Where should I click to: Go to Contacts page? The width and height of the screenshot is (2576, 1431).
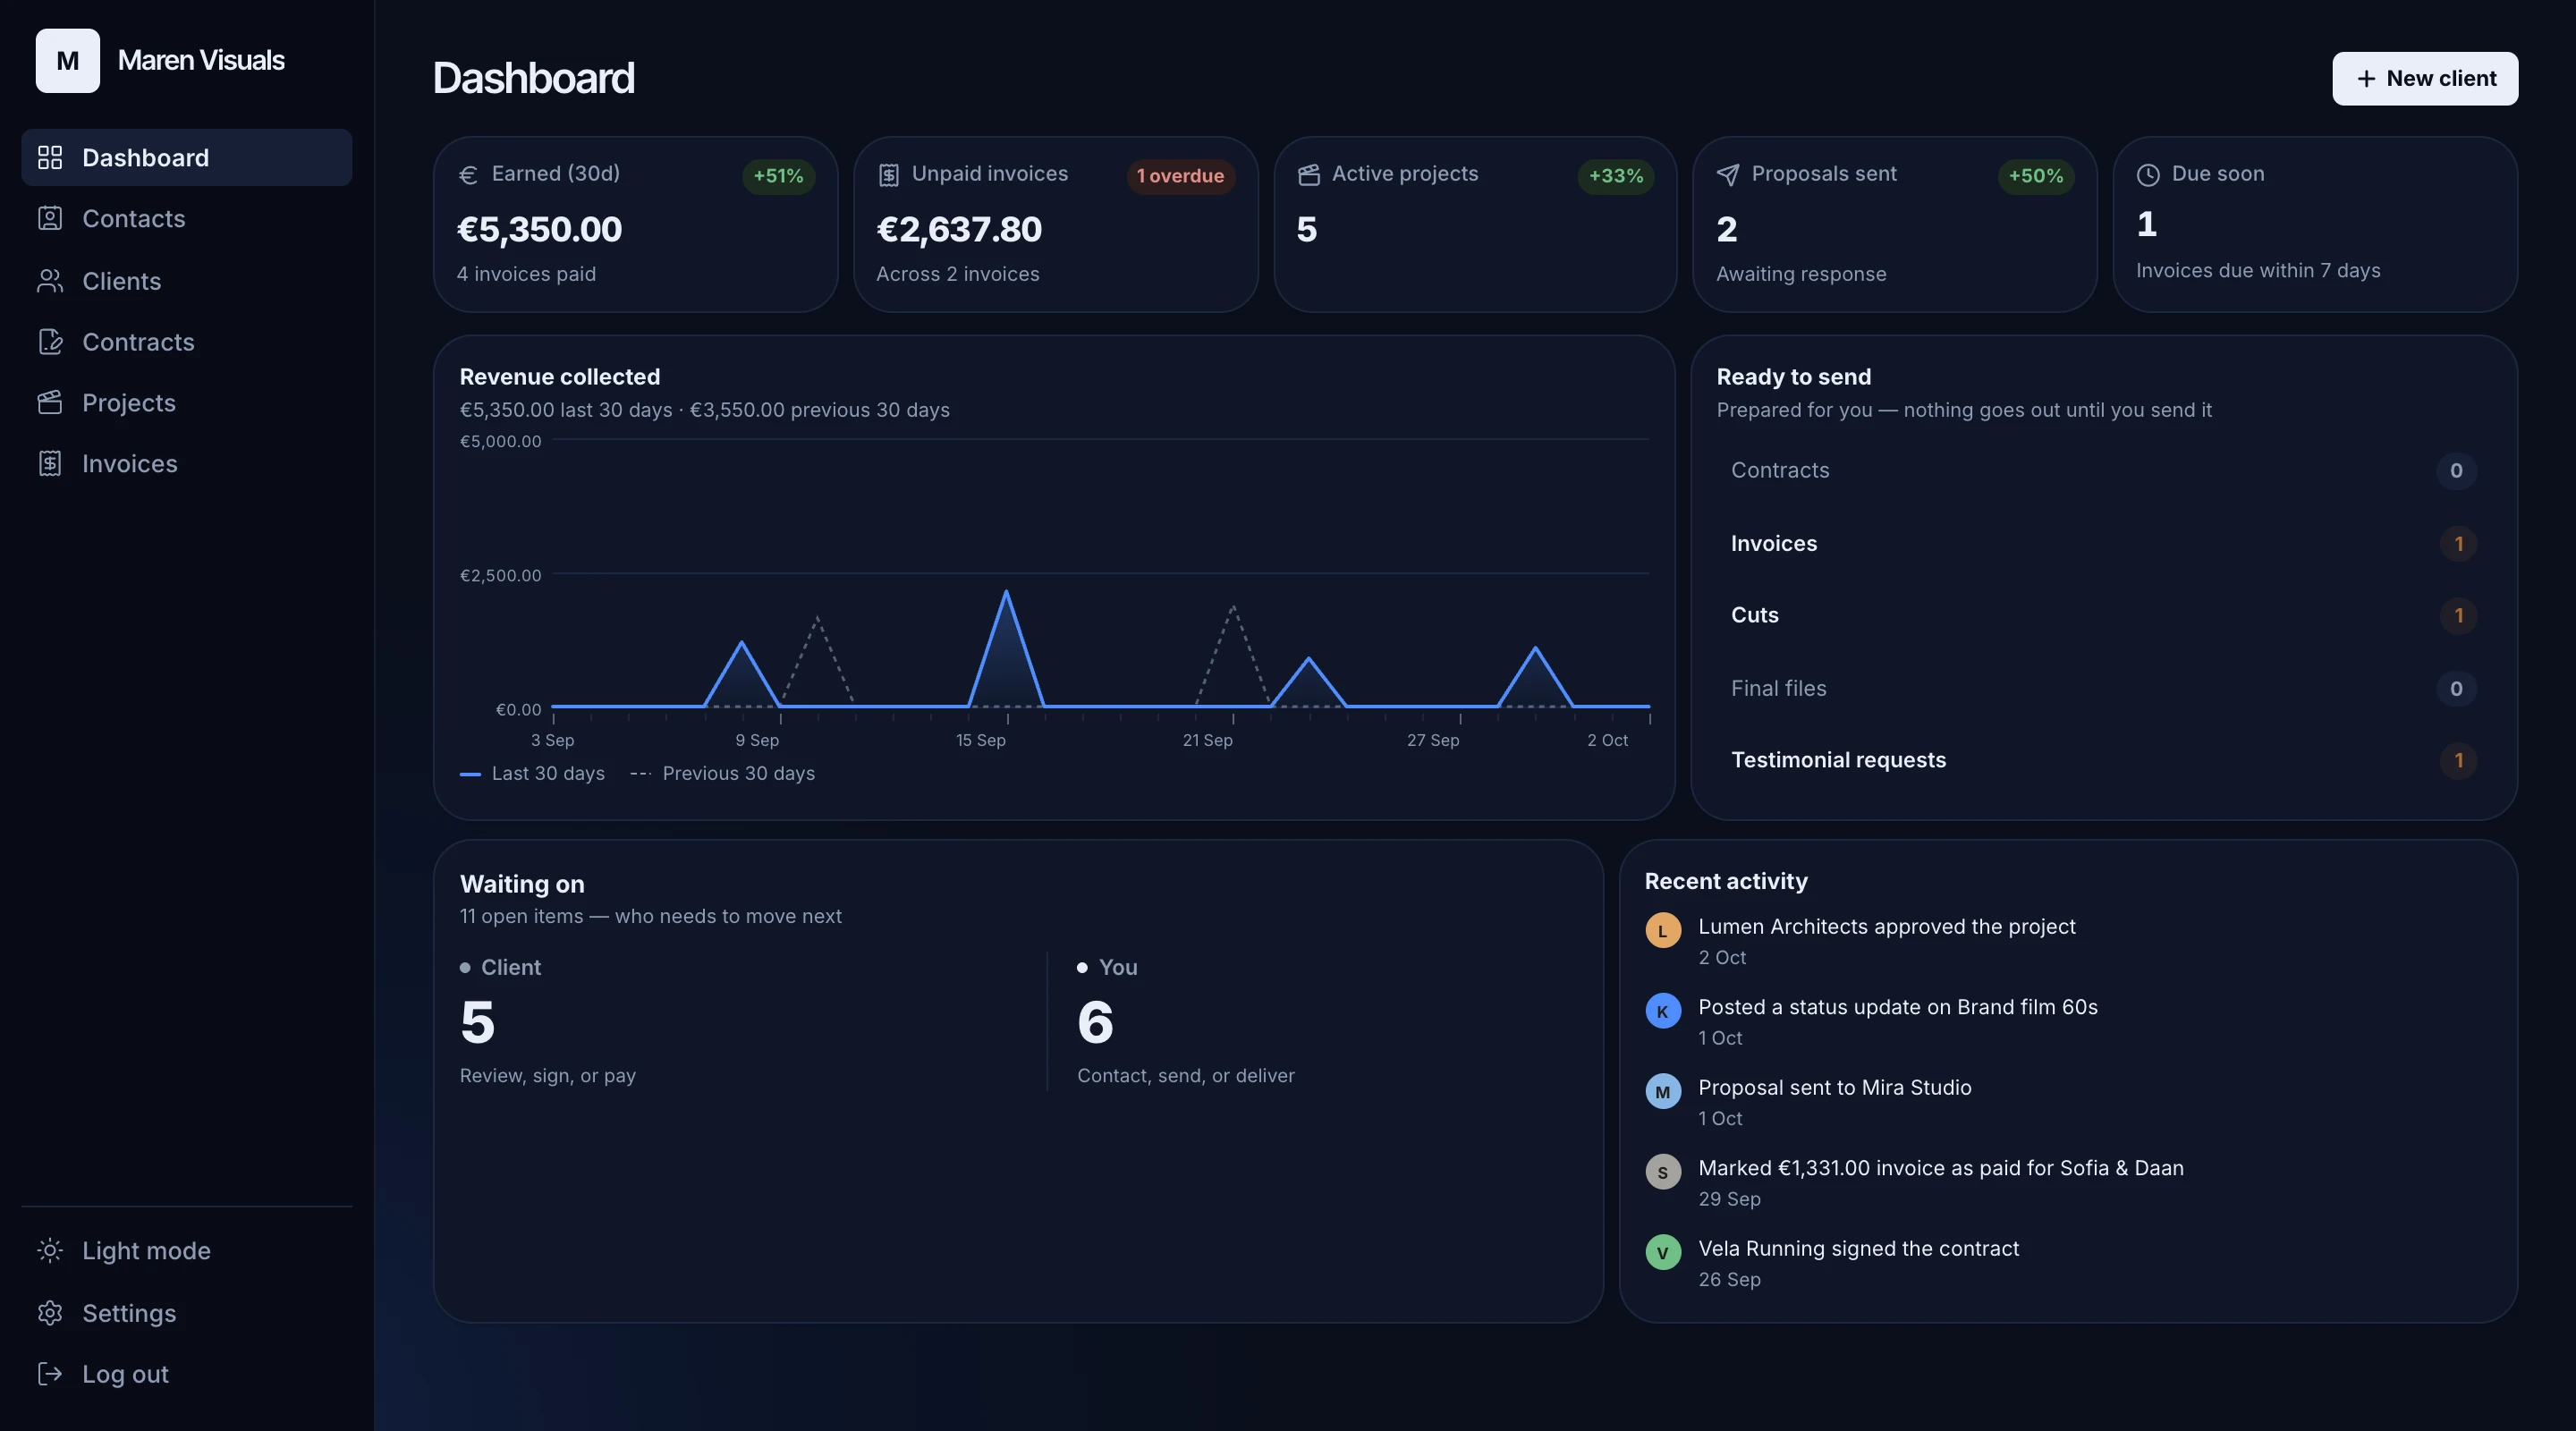coord(187,218)
